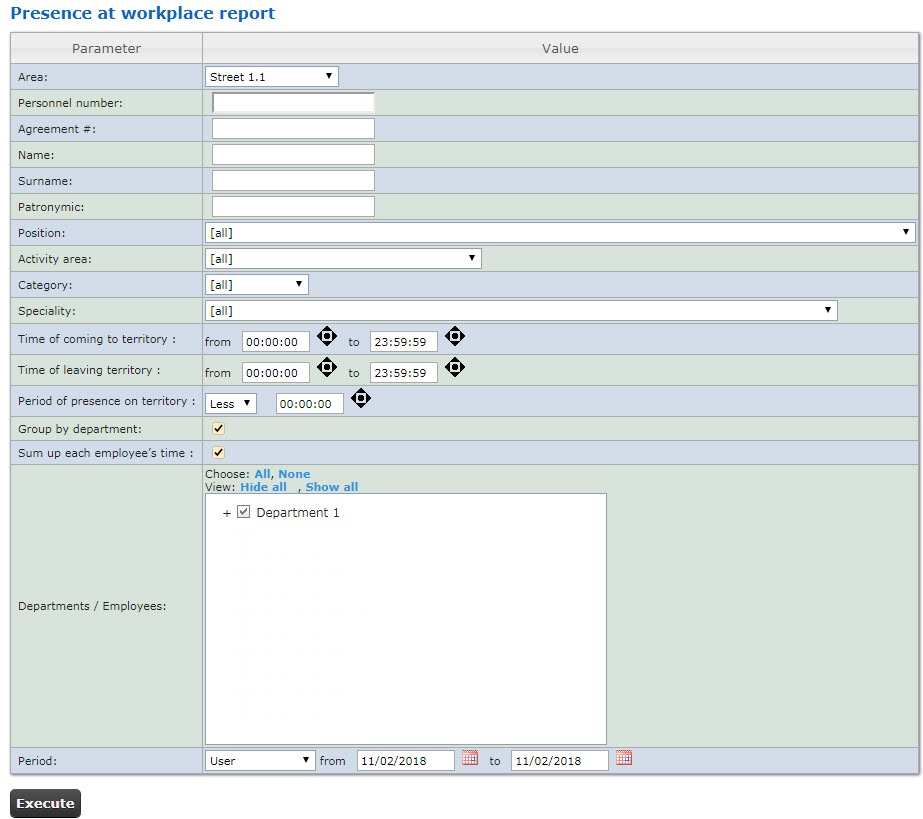Open calendar picker for period 'from' date

point(470,759)
